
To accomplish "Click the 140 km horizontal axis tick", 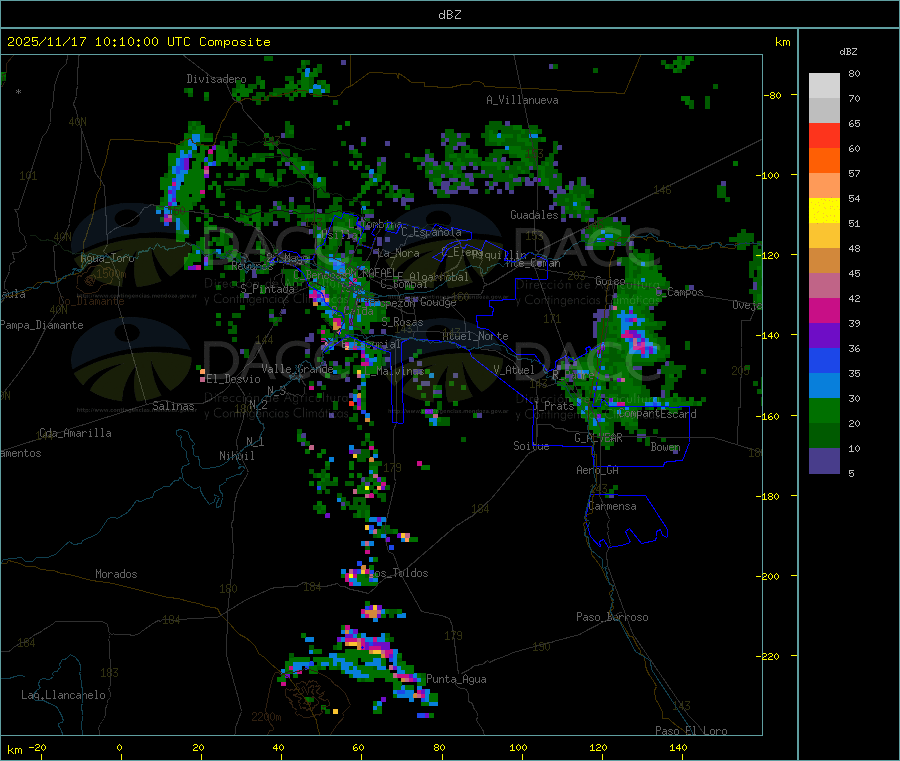I will [x=678, y=747].
